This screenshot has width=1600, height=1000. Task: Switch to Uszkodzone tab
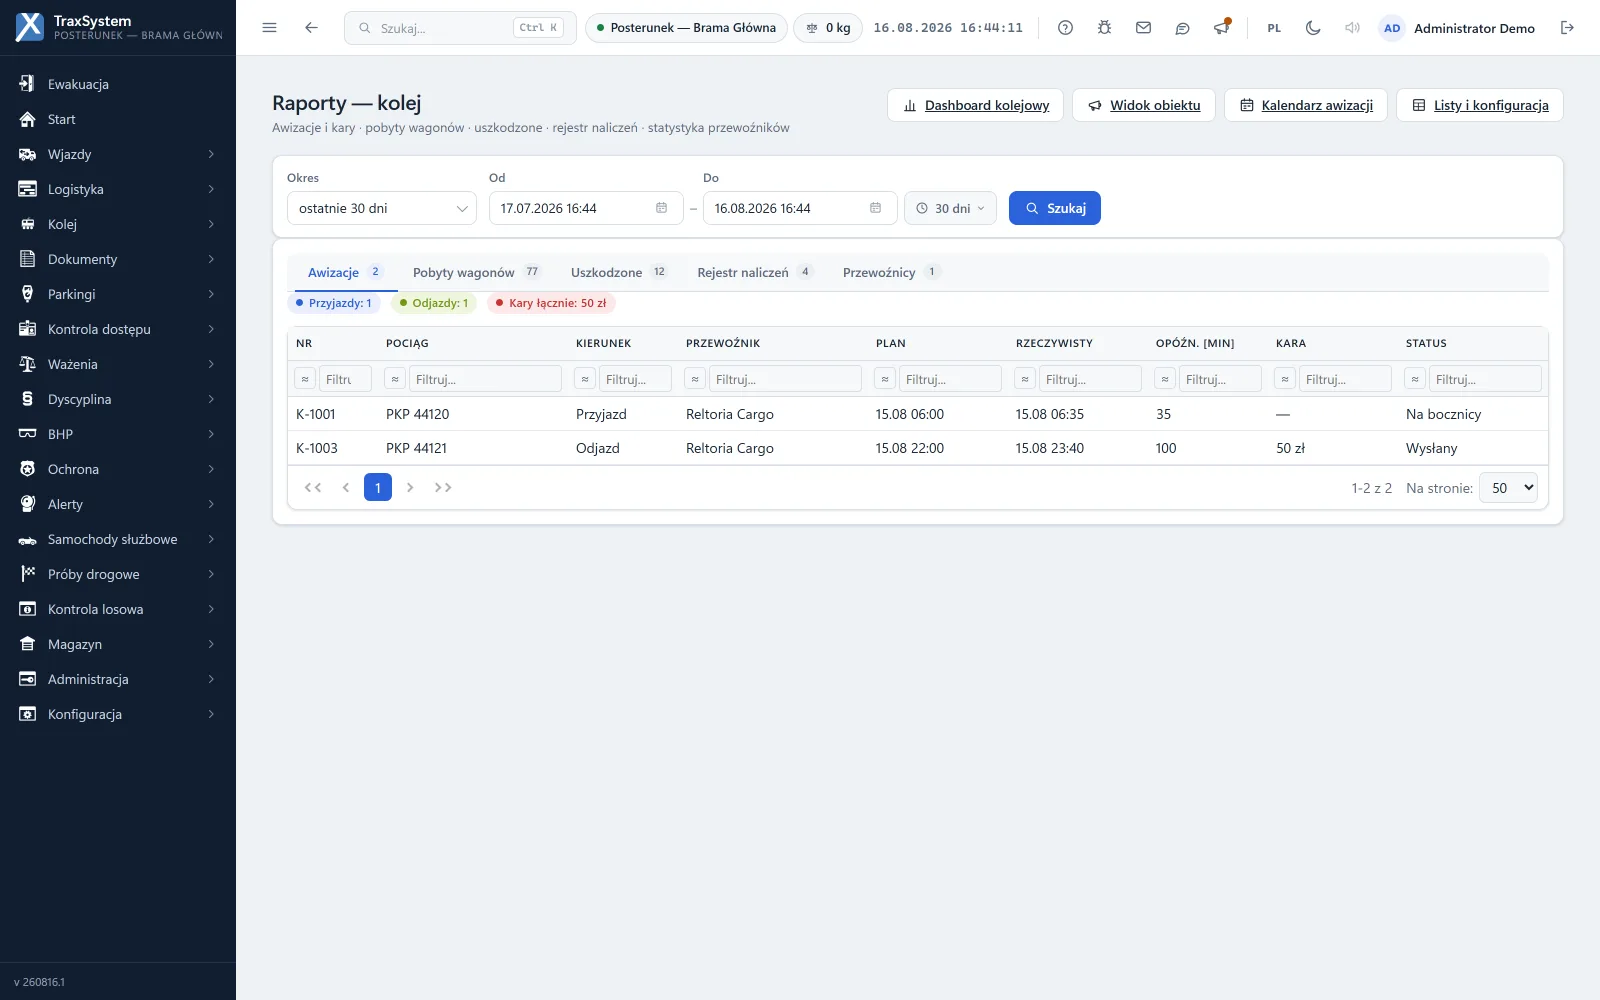point(619,272)
